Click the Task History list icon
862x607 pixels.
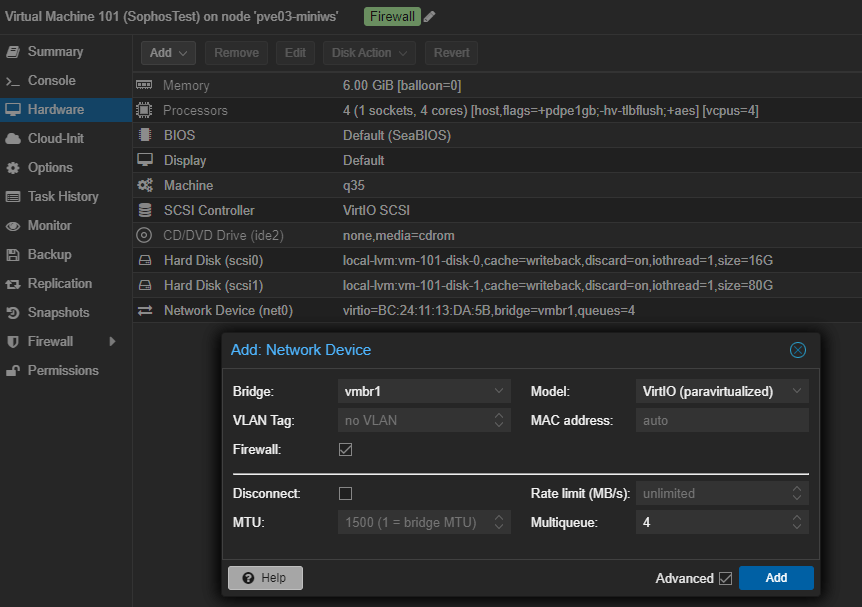coord(13,197)
